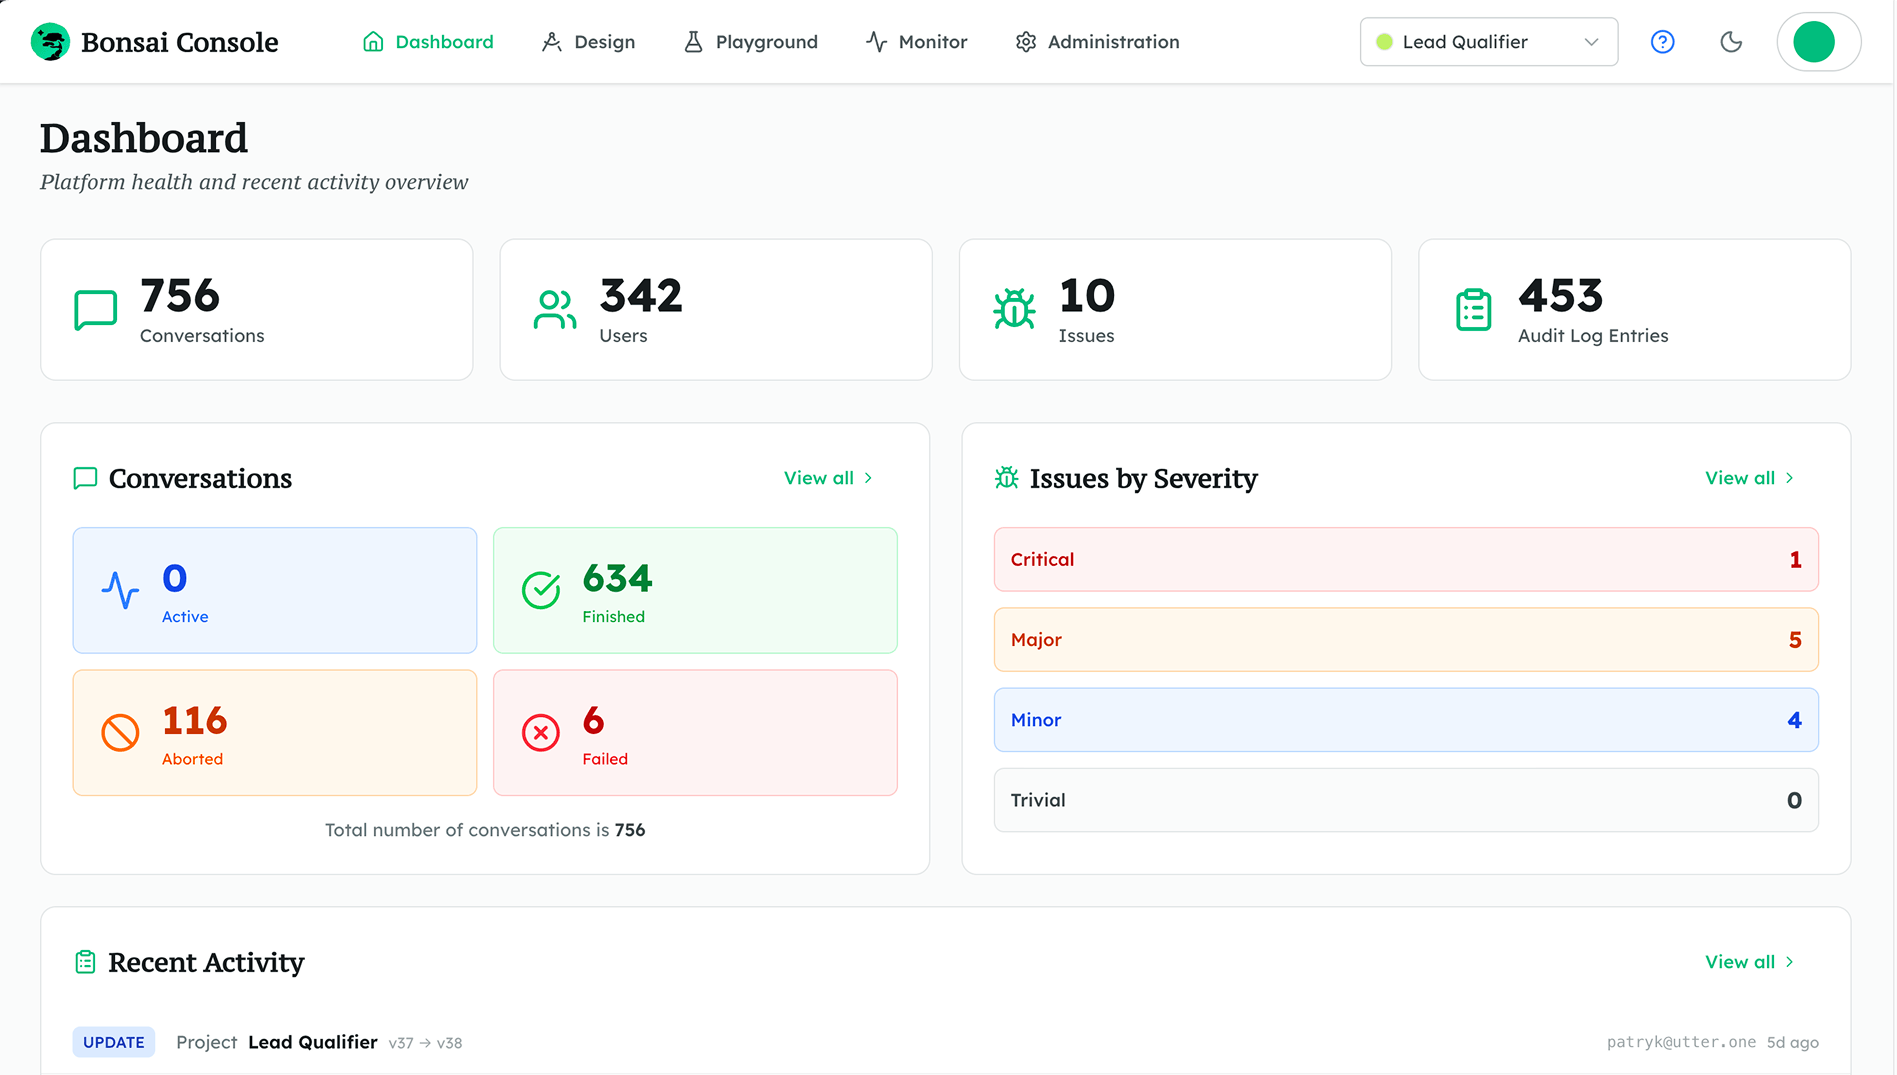Open the UPDATE activity badge

point(114,1042)
